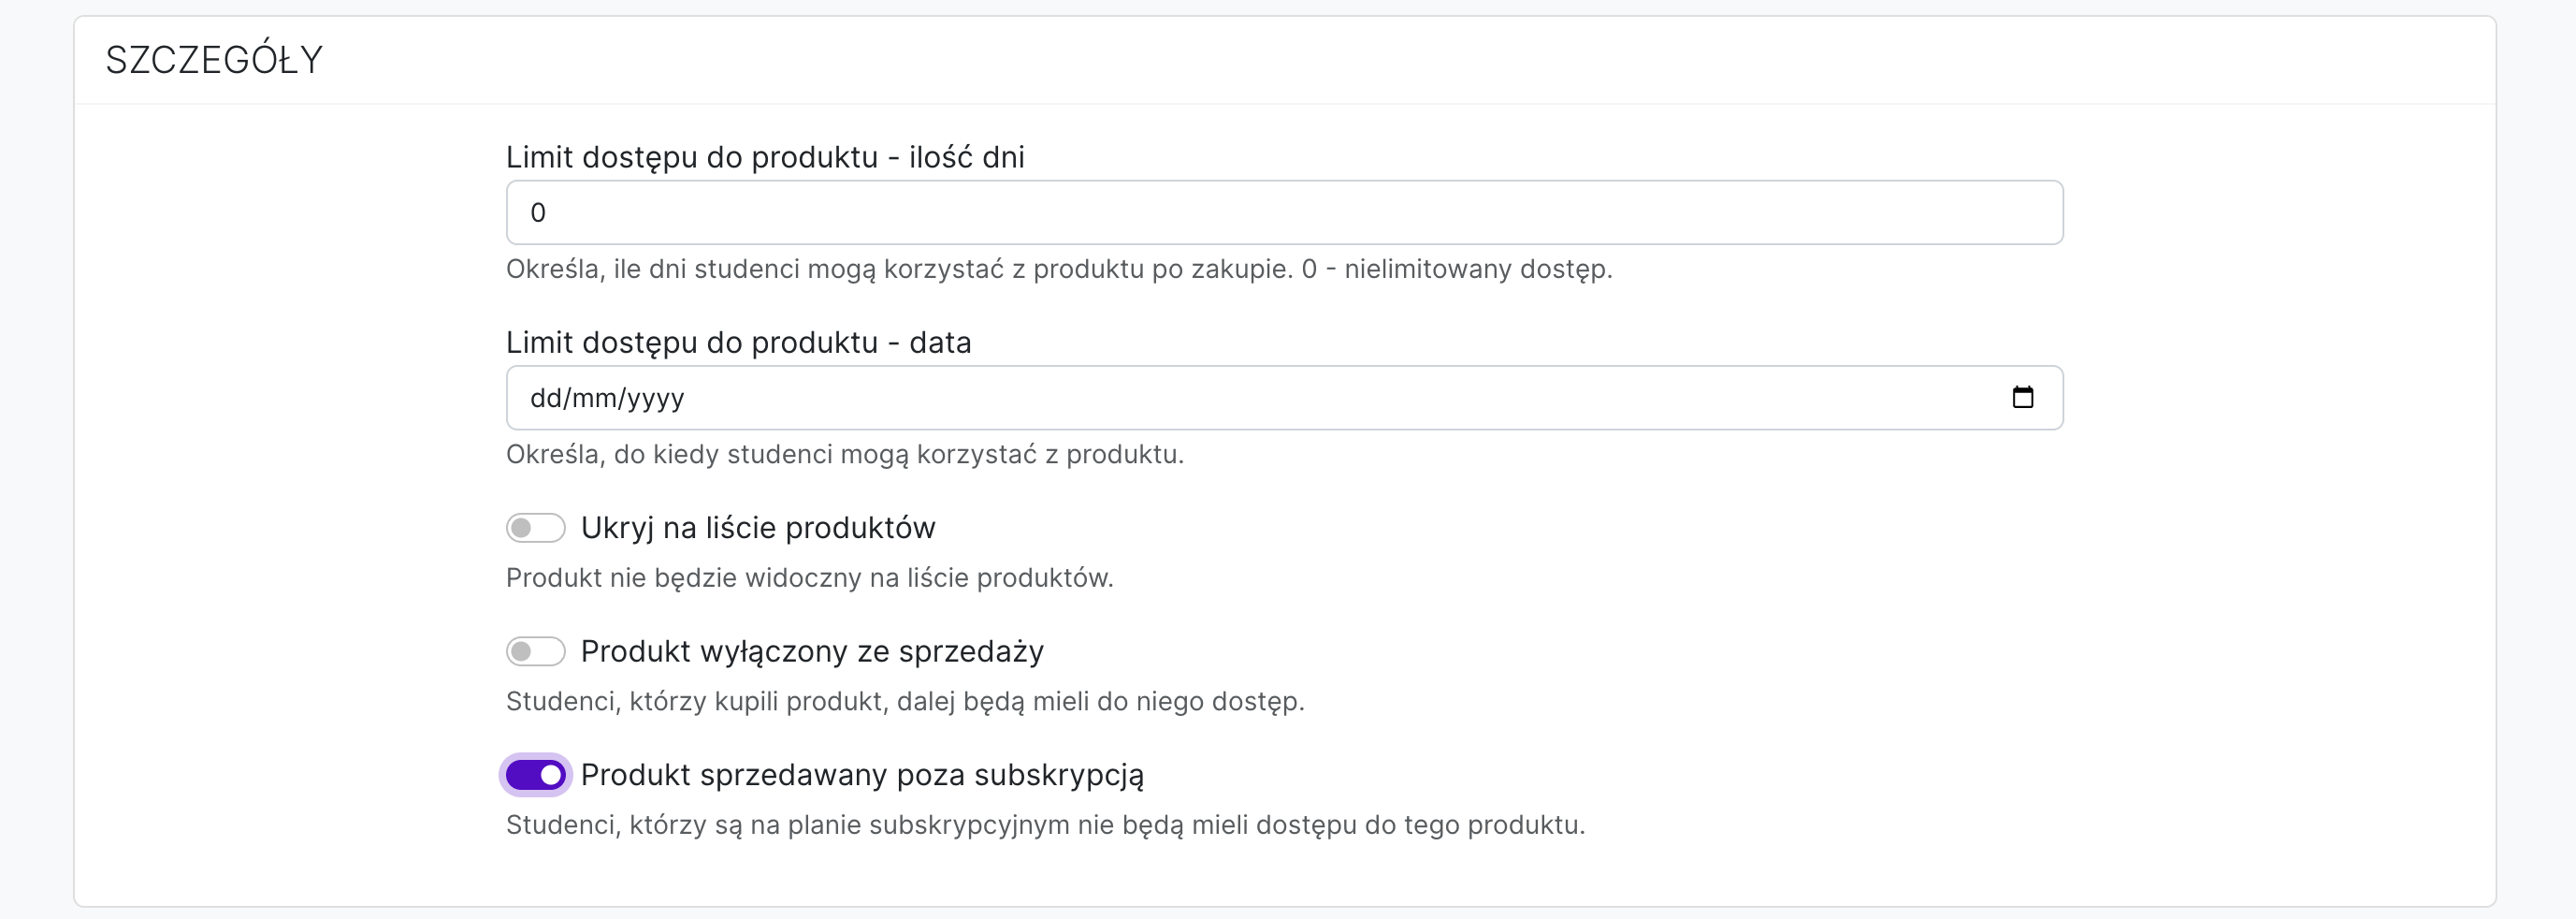Click 'Produkt wyłączony ze sprzedaży' label text
Viewport: 2576px width, 919px height.
(x=812, y=651)
